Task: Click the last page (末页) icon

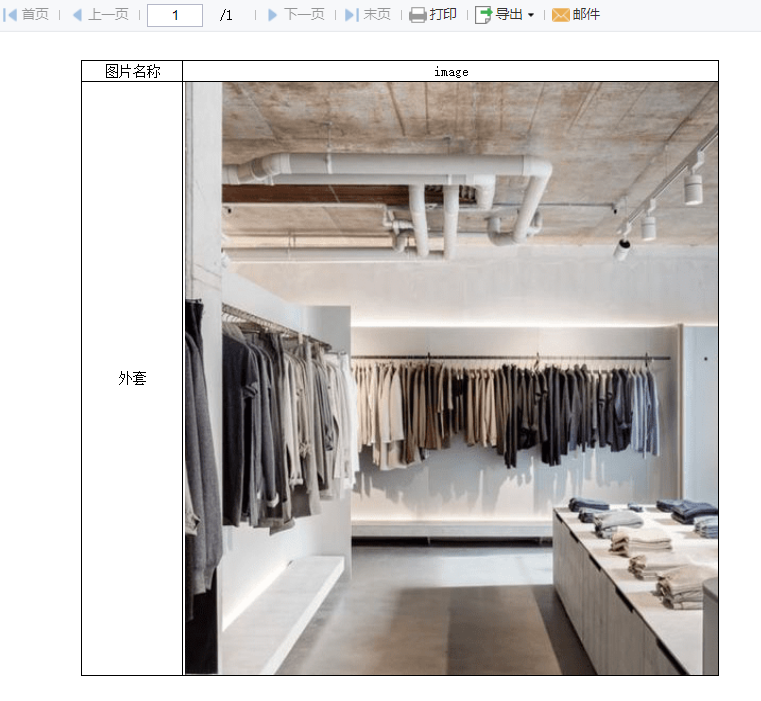Action: tap(352, 15)
